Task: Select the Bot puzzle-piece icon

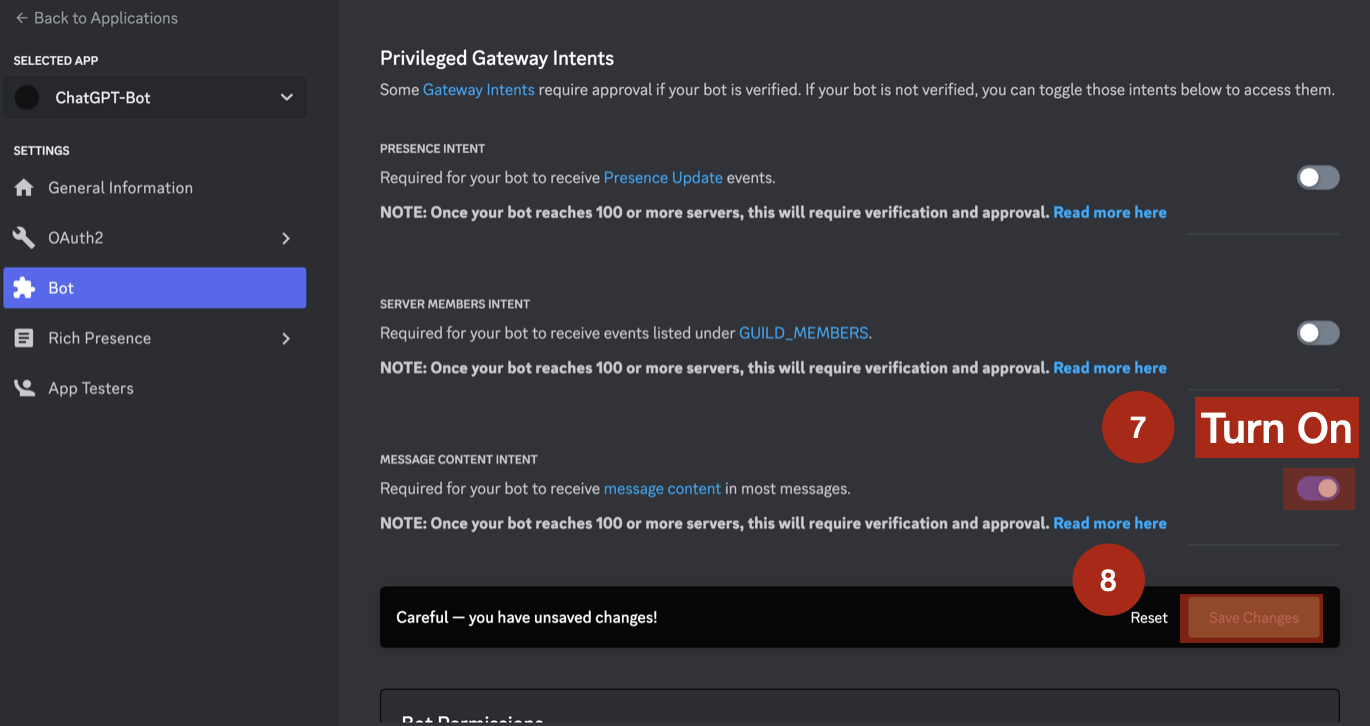Action: tap(24, 287)
